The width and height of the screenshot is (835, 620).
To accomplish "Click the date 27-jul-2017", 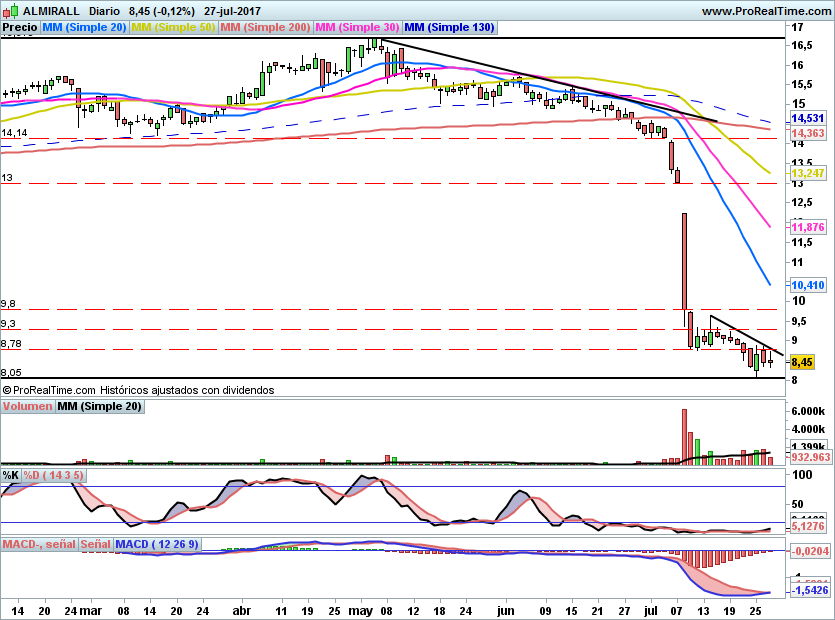I will pyautogui.click(x=232, y=11).
